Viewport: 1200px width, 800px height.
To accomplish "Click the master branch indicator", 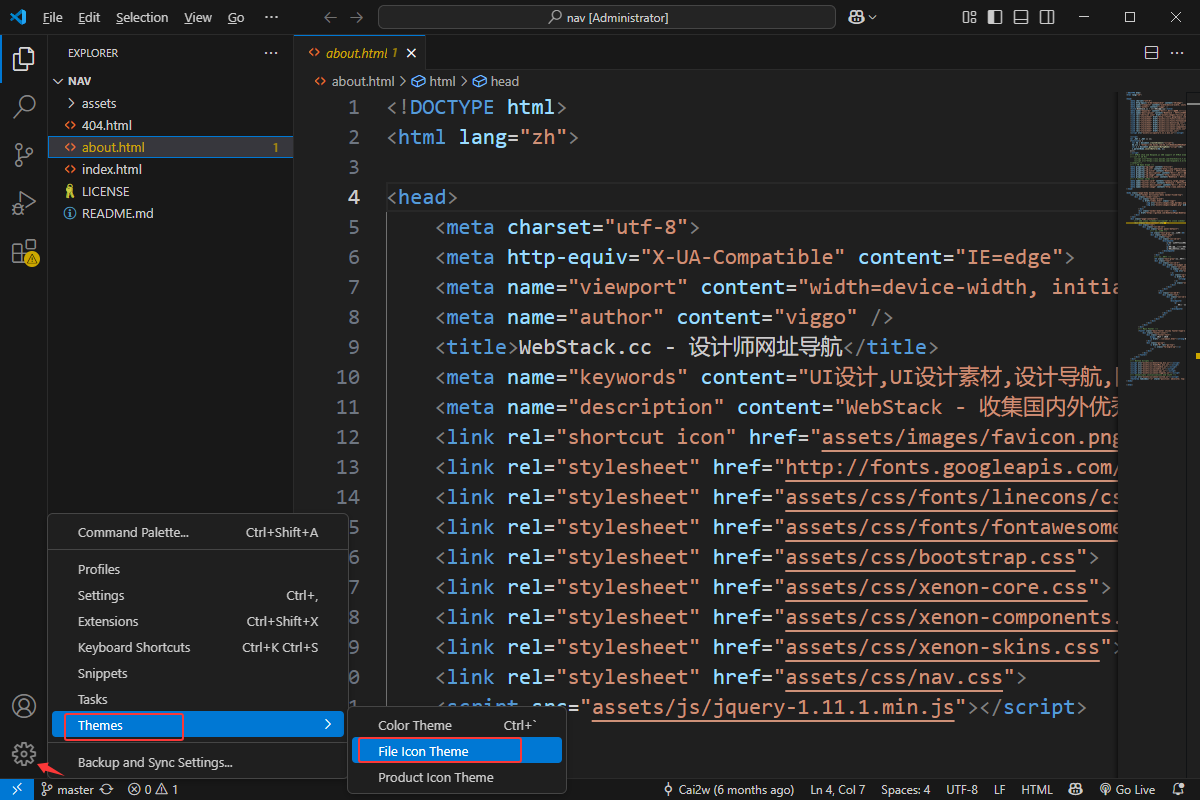I will [x=67, y=790].
